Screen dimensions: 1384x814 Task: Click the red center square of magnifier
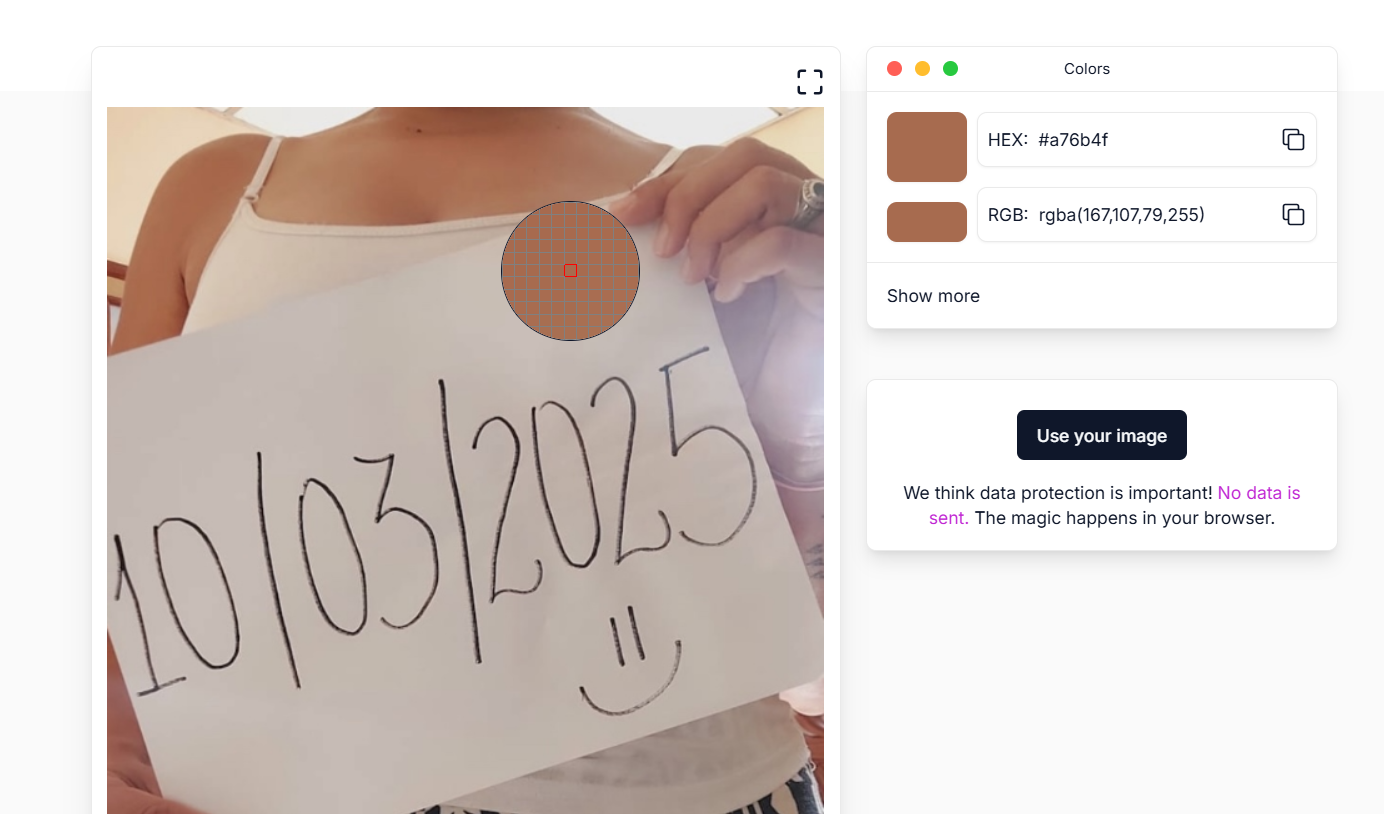pyautogui.click(x=570, y=270)
